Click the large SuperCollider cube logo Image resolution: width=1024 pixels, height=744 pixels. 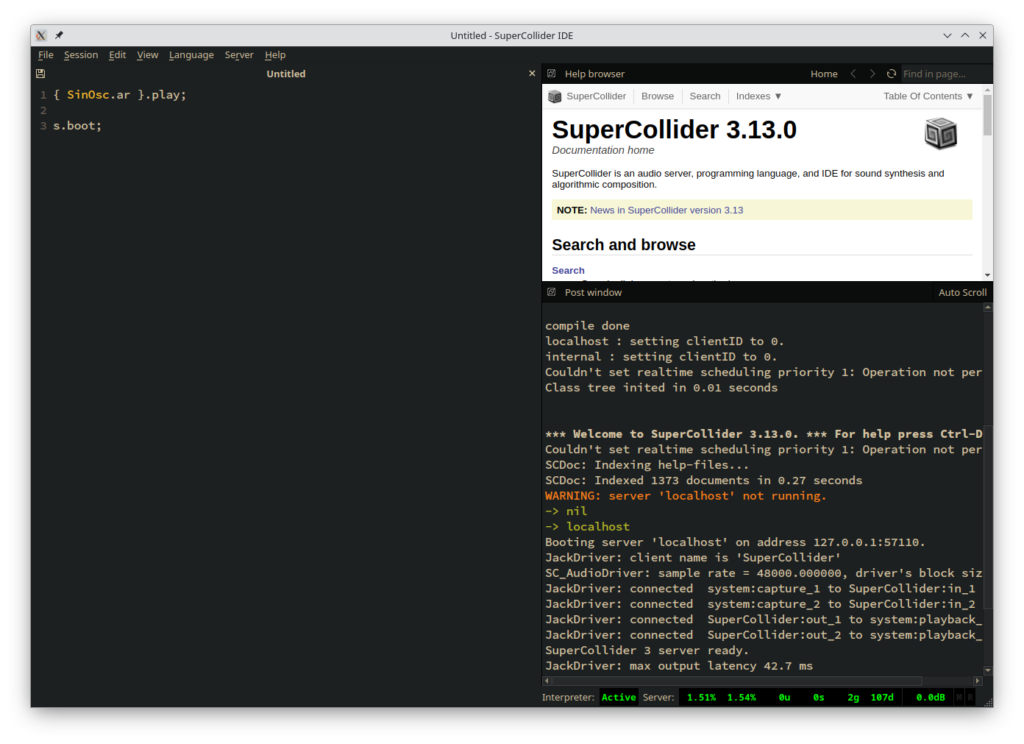click(940, 133)
